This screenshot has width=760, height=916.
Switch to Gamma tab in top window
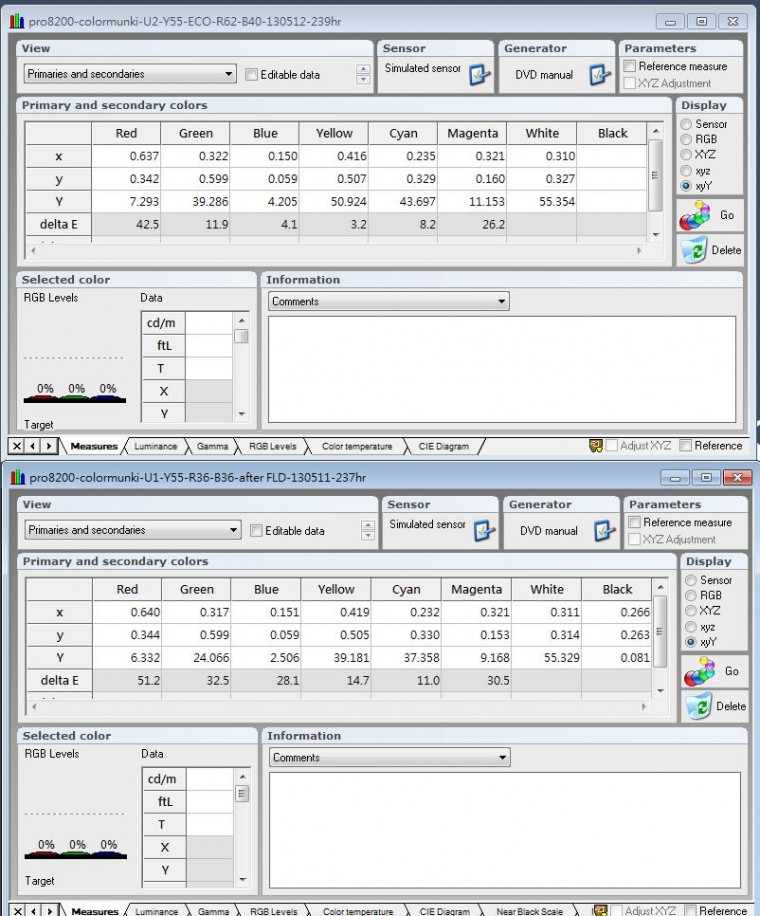[212, 446]
